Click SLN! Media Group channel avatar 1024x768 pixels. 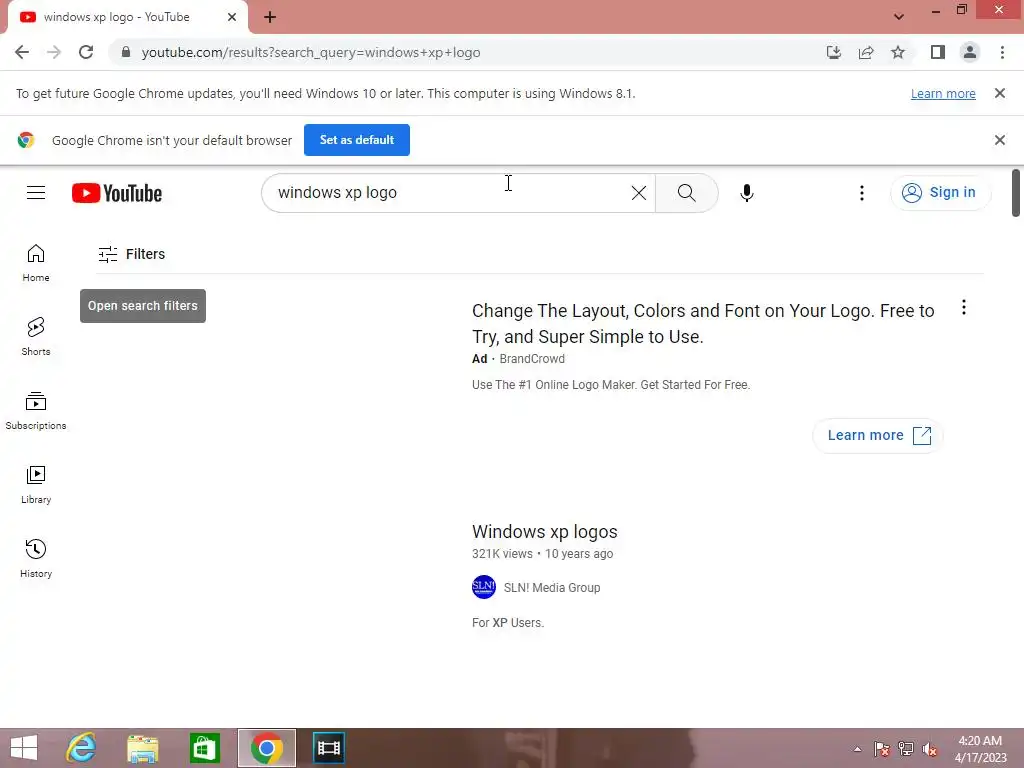coord(483,587)
